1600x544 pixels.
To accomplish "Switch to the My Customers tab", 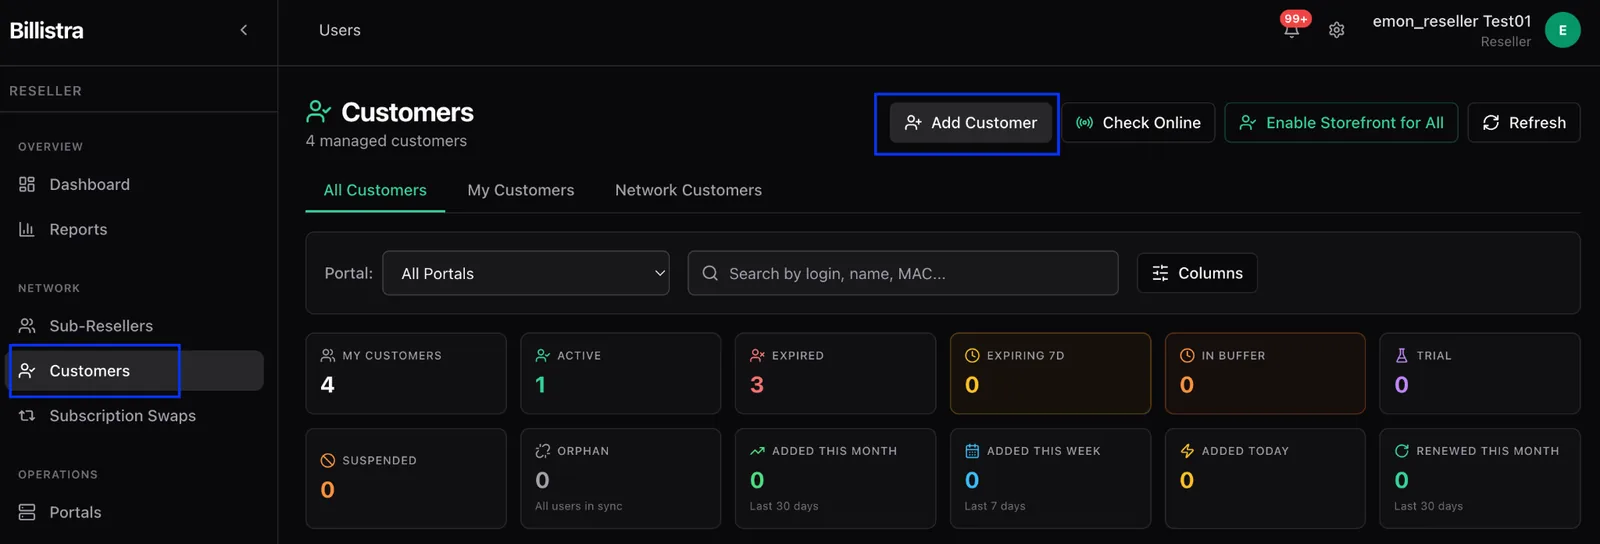I will (x=521, y=190).
